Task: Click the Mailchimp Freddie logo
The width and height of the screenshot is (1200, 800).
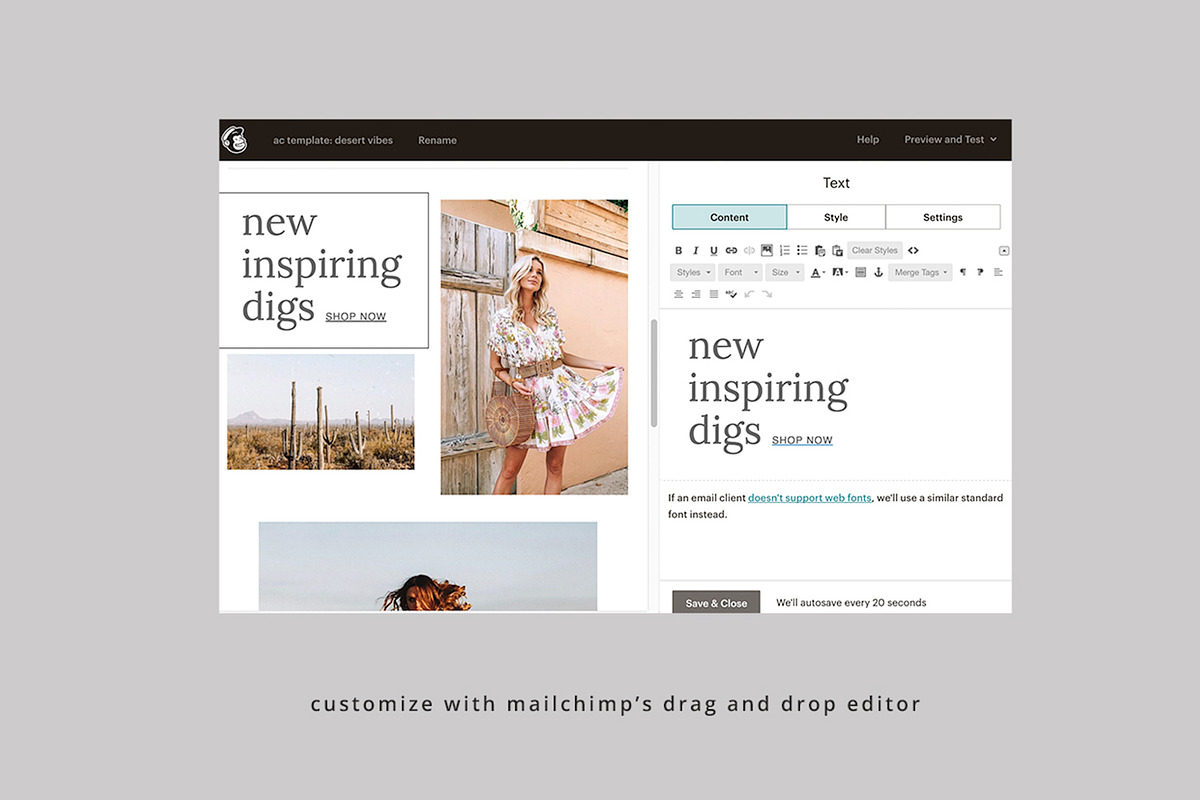Action: point(234,140)
